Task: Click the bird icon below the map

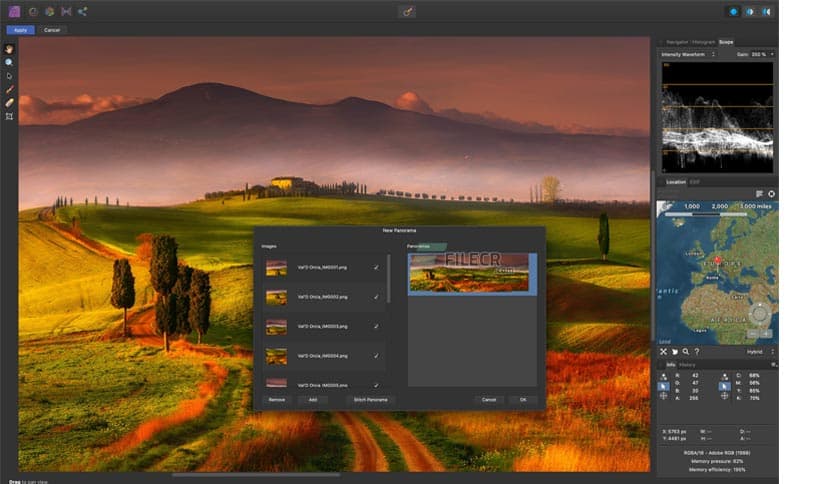Action: click(674, 352)
